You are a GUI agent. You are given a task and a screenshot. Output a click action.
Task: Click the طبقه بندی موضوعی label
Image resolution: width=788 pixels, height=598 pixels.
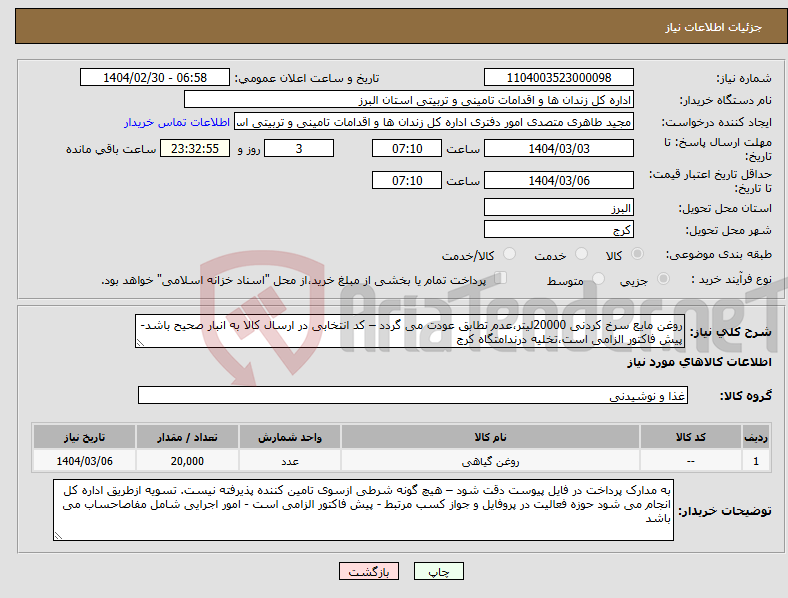coord(719,254)
